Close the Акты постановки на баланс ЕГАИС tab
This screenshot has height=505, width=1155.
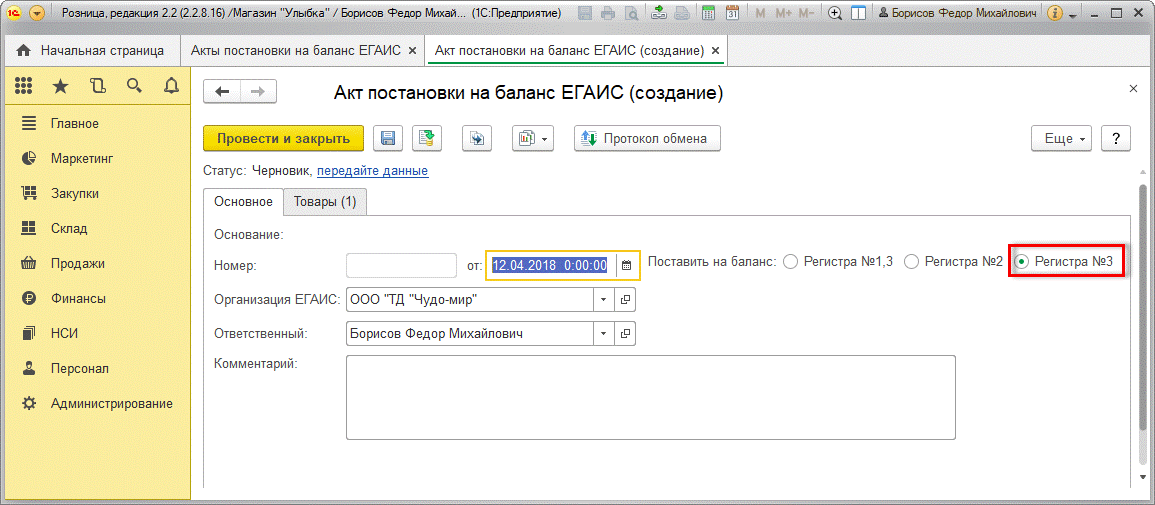pos(412,51)
